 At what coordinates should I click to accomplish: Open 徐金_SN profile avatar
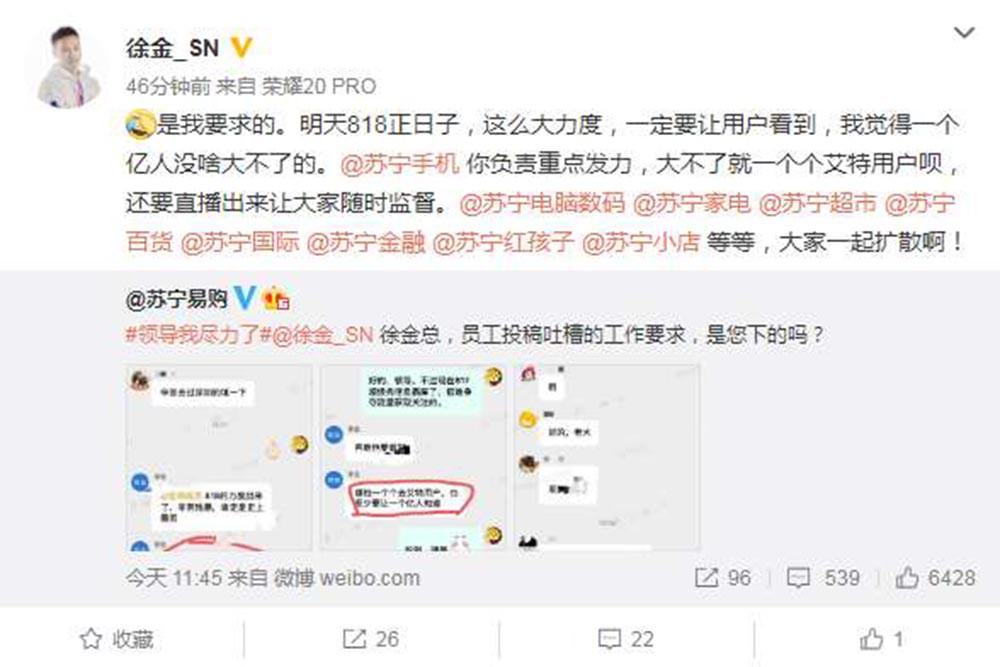(70, 66)
